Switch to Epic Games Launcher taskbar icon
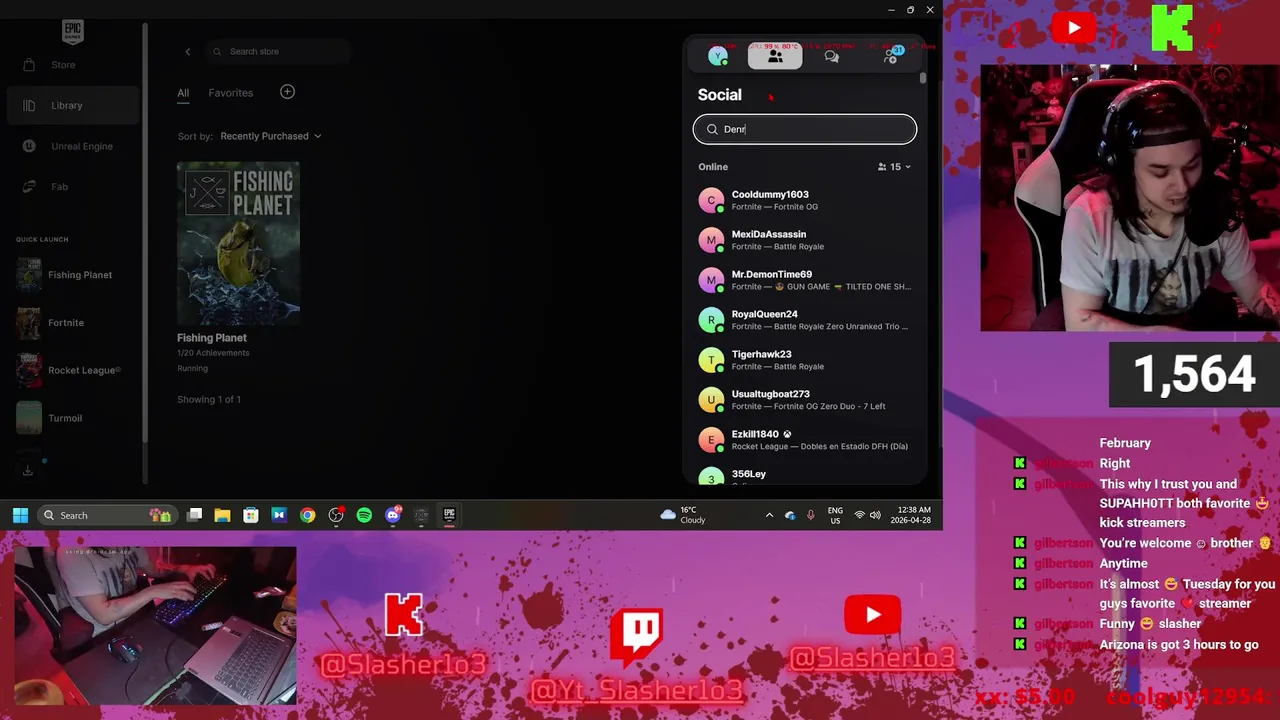This screenshot has width=1280, height=720. click(x=449, y=515)
